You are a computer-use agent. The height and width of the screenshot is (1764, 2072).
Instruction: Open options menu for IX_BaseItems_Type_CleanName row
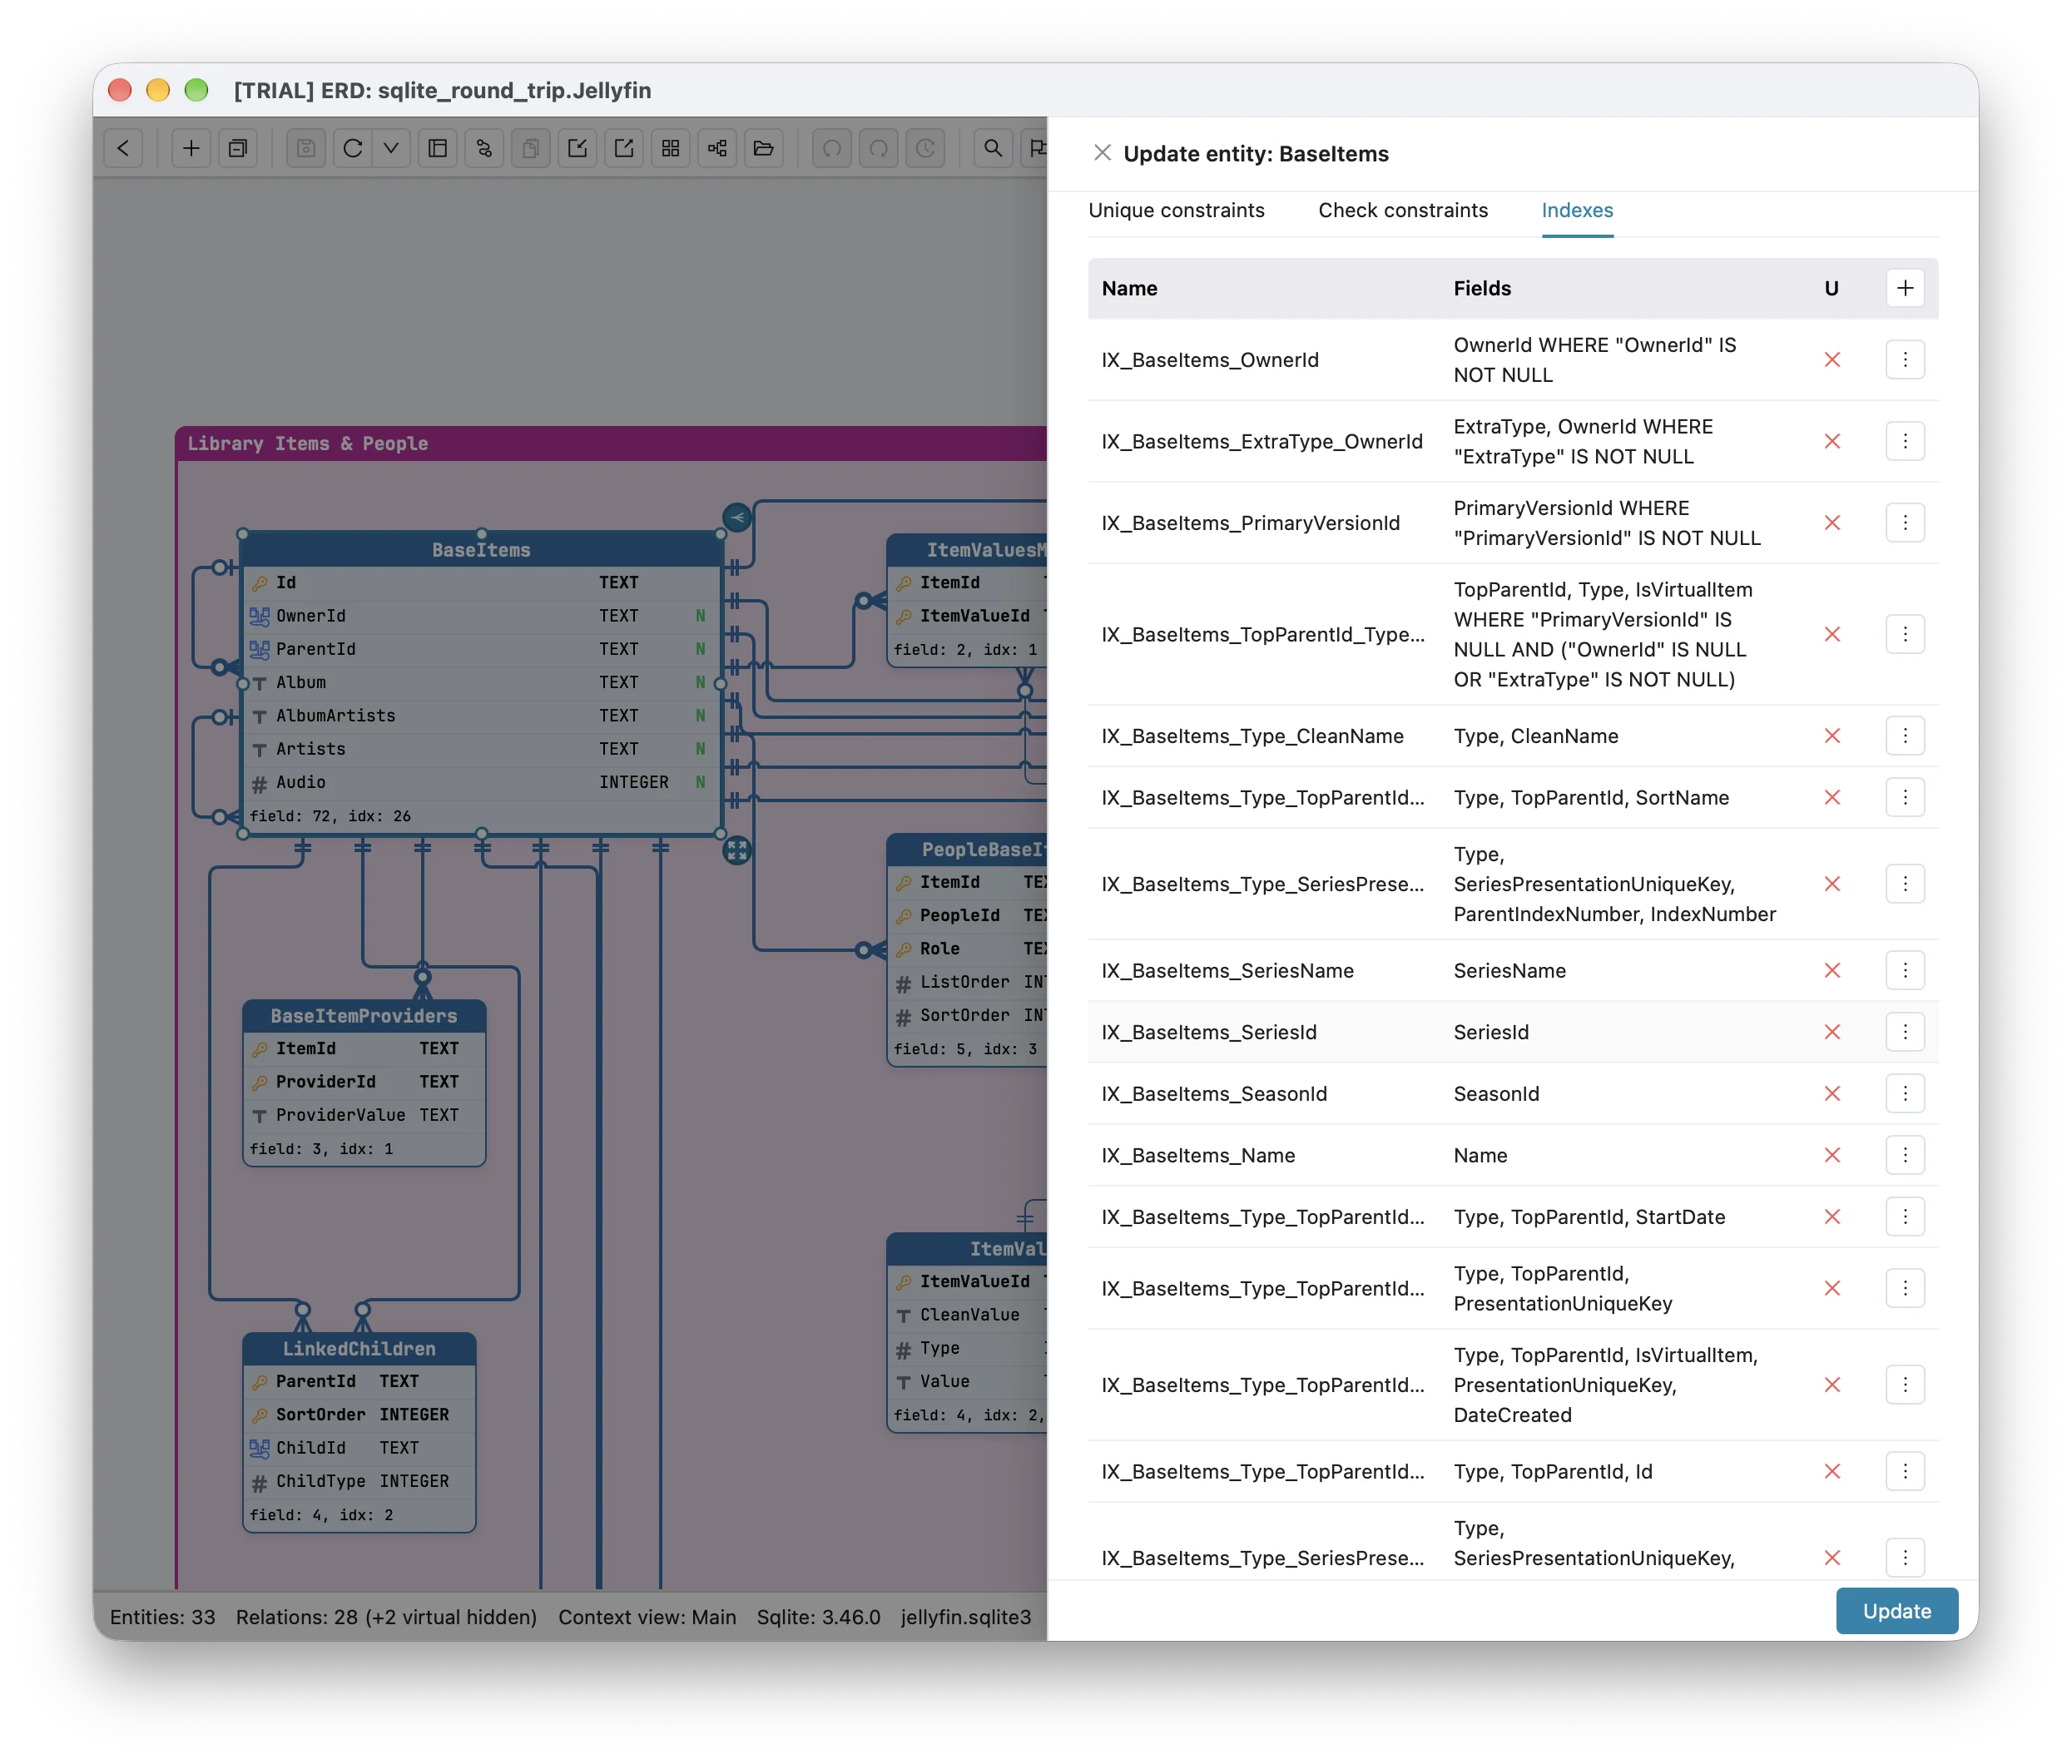click(1905, 736)
